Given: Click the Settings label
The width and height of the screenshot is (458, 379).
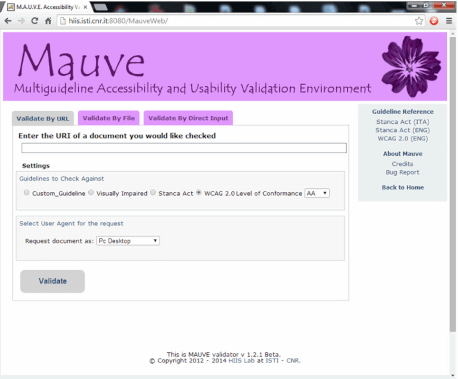Looking at the screenshot, I should [36, 166].
